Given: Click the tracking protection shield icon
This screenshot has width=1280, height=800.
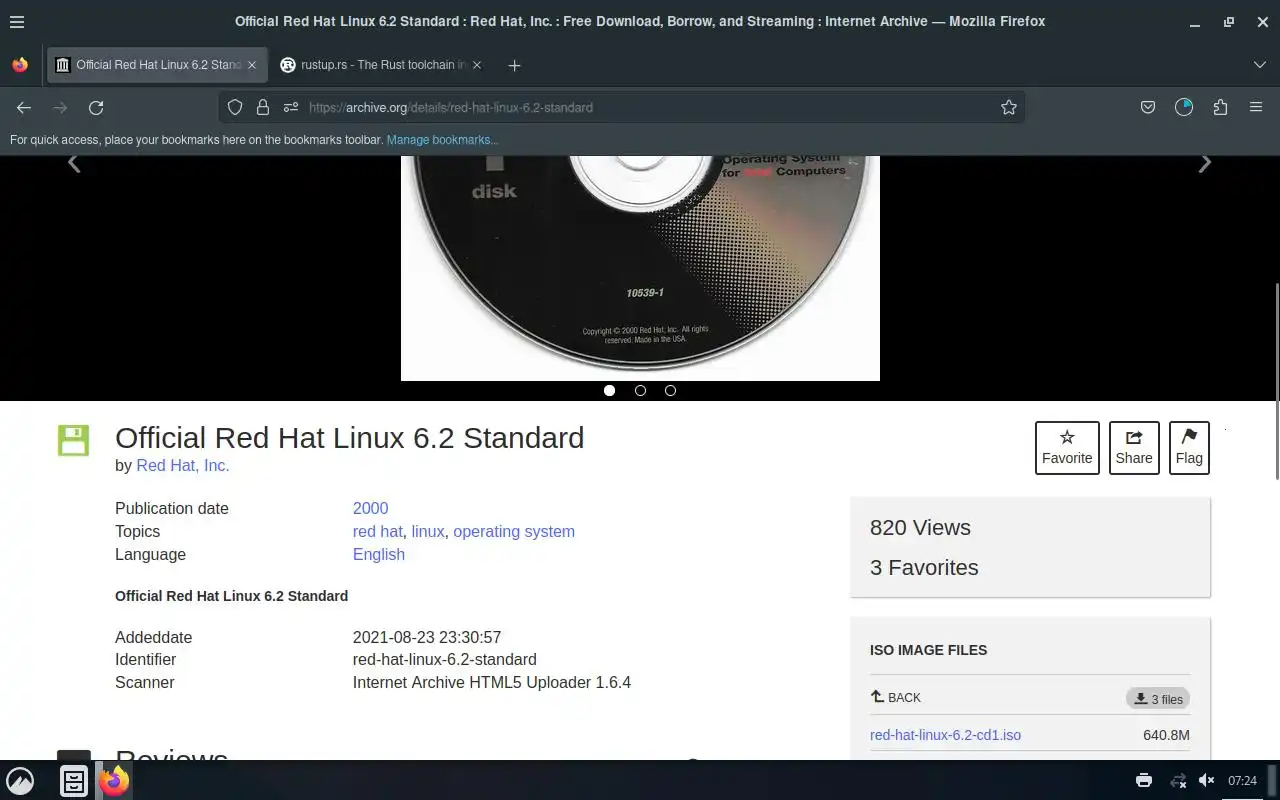Looking at the screenshot, I should [235, 107].
